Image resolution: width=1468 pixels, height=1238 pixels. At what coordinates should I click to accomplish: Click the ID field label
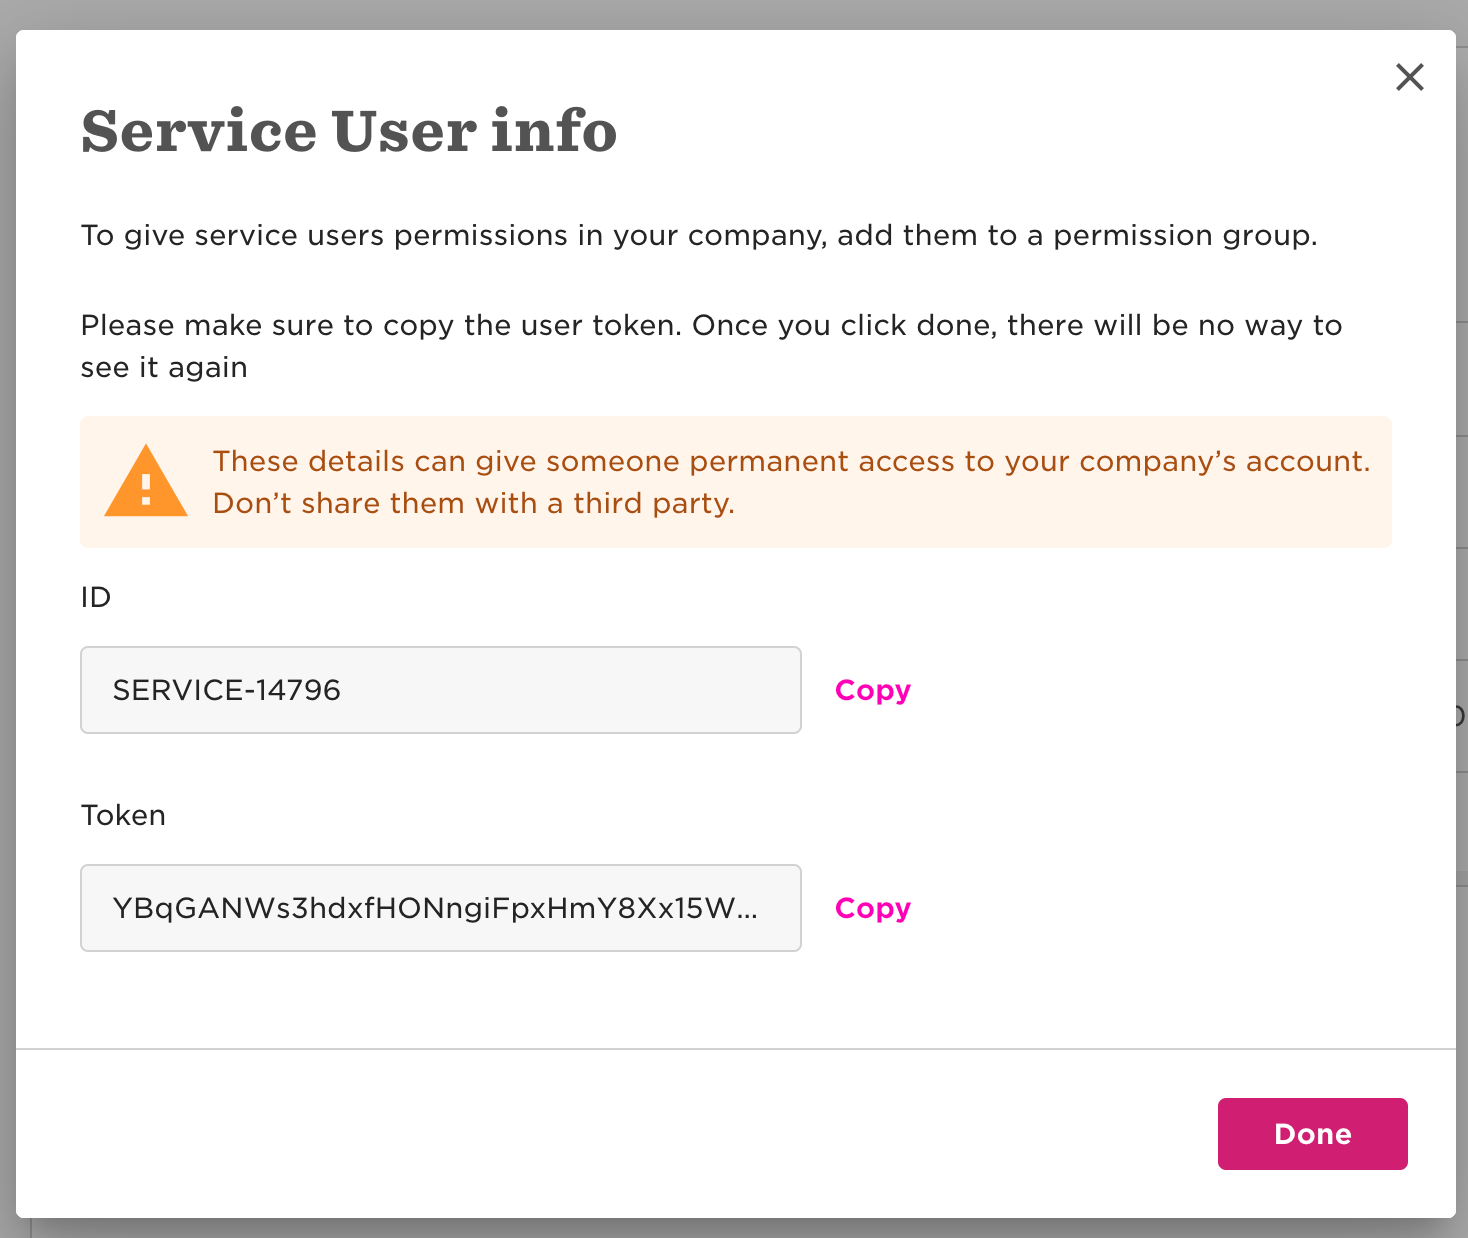pyautogui.click(x=96, y=597)
